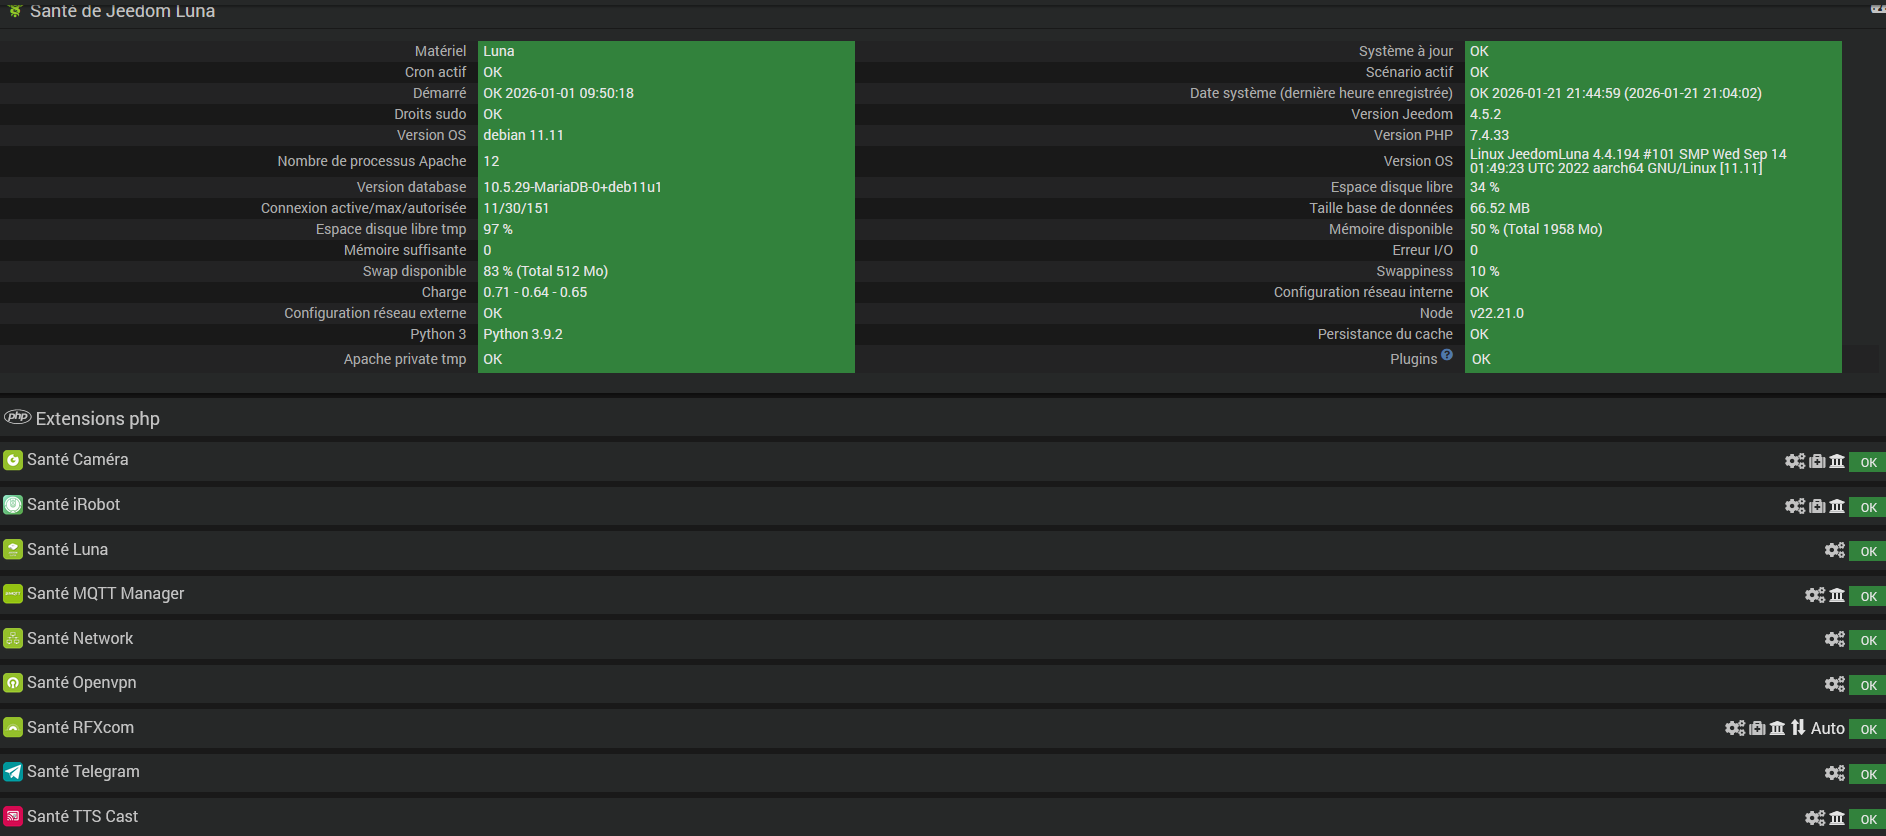
Task: Click the OK badge for Santé Network
Action: click(1867, 640)
